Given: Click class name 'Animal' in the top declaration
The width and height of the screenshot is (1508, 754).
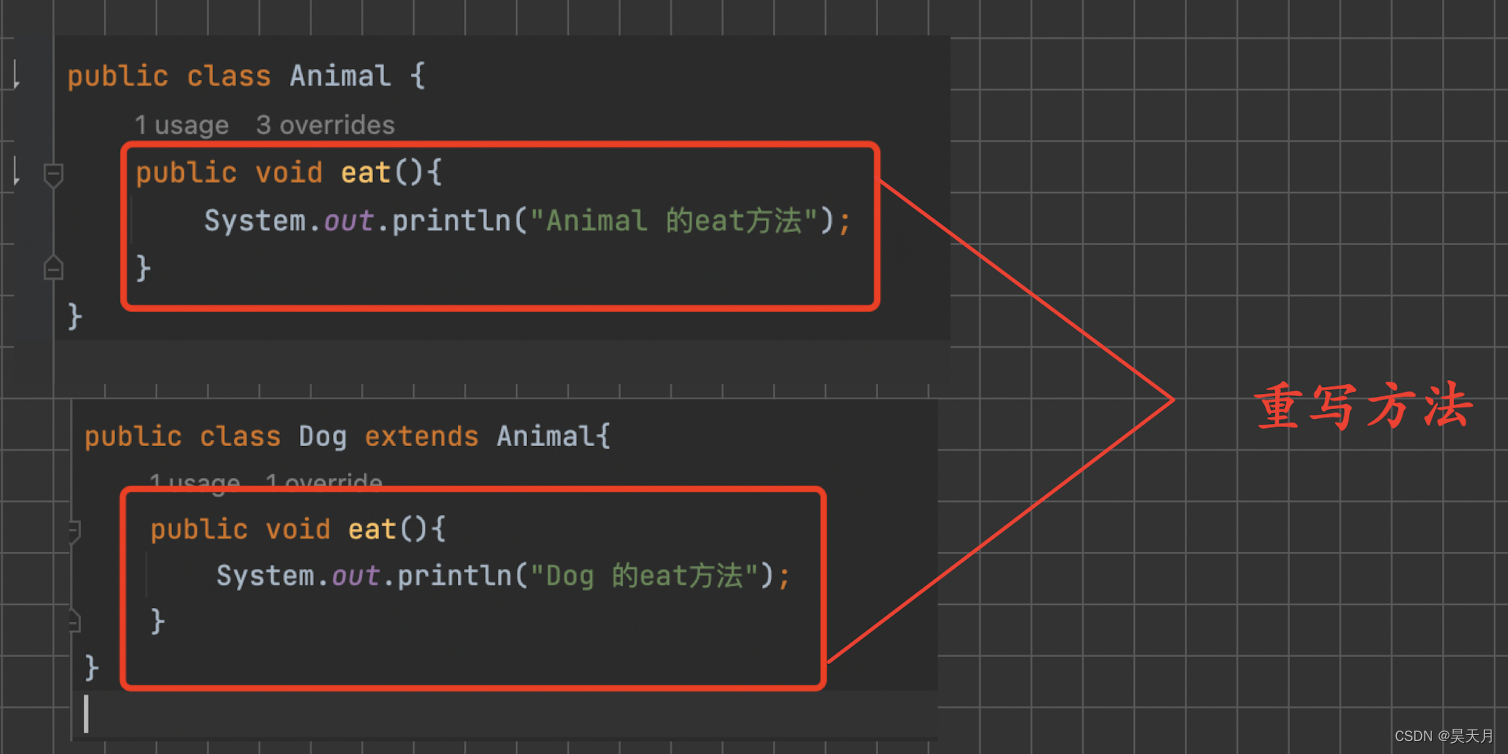Looking at the screenshot, I should [x=340, y=76].
